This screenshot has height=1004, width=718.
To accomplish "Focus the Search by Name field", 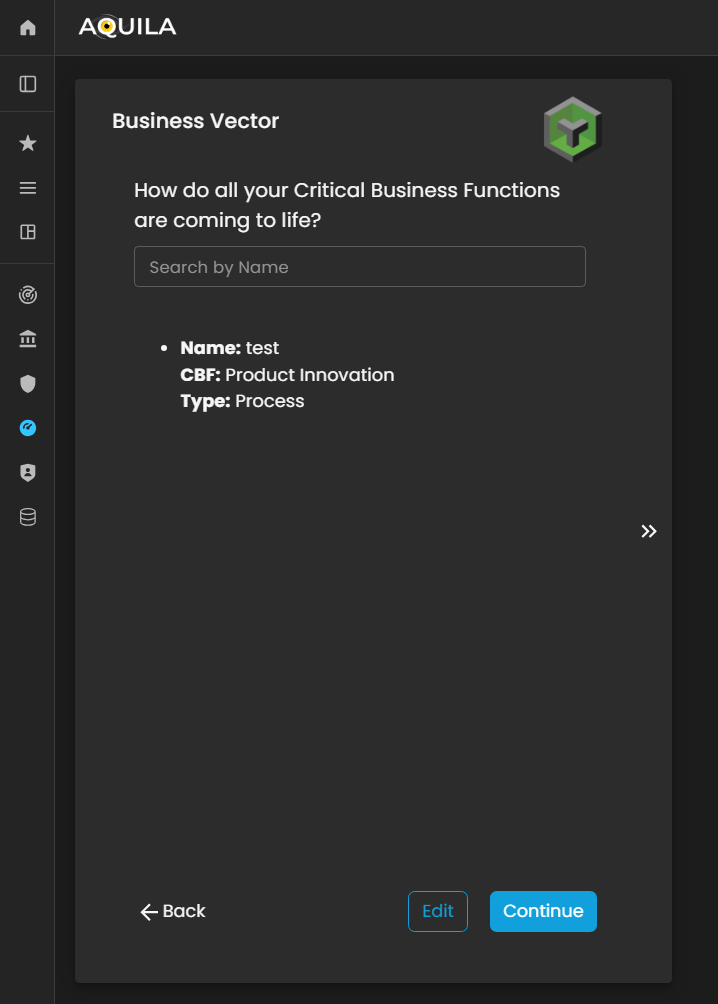I will tap(359, 267).
